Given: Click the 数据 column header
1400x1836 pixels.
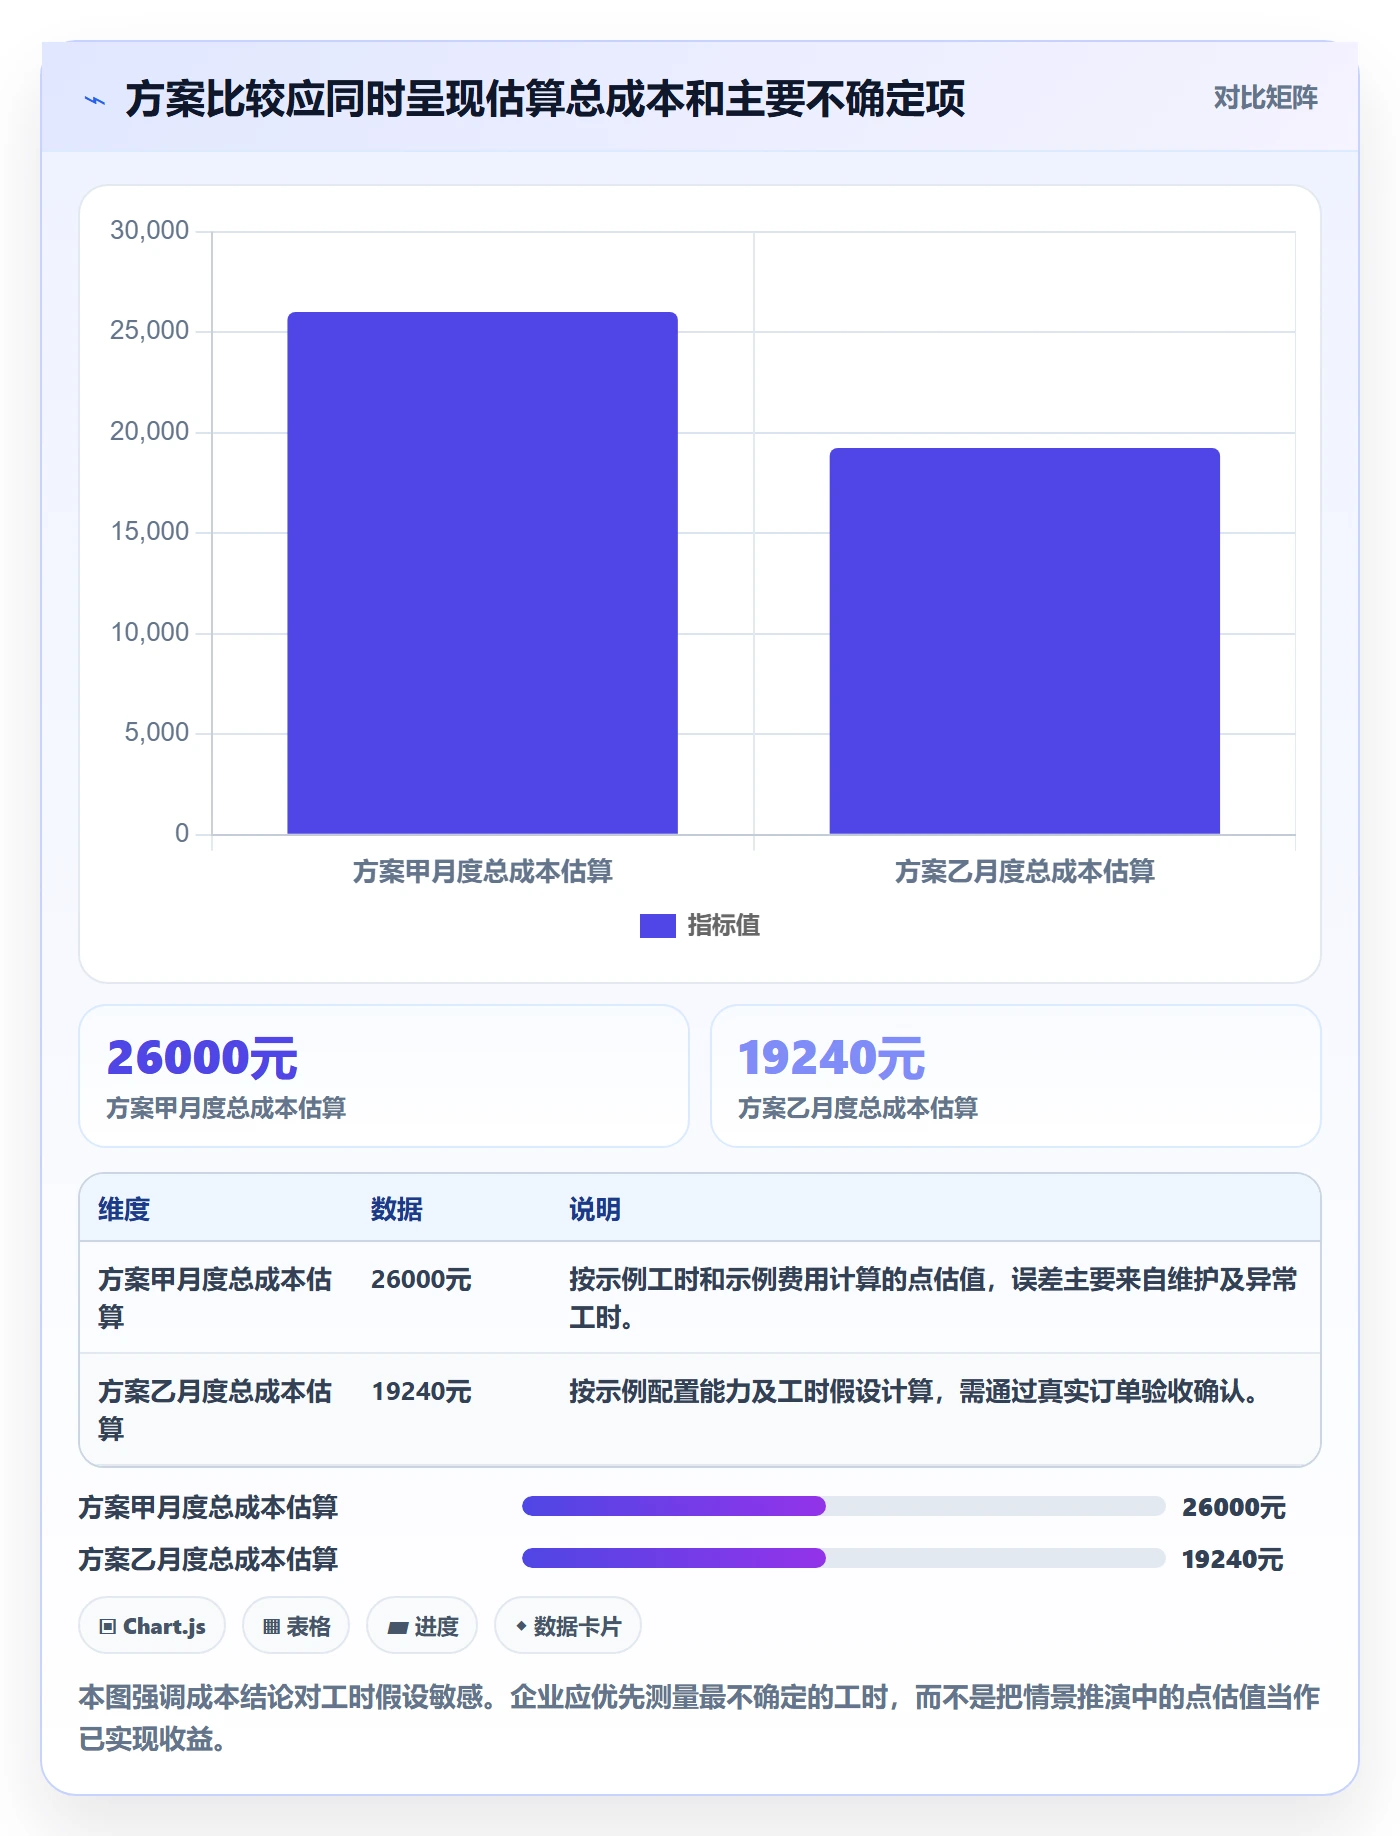Looking at the screenshot, I should point(396,1209).
